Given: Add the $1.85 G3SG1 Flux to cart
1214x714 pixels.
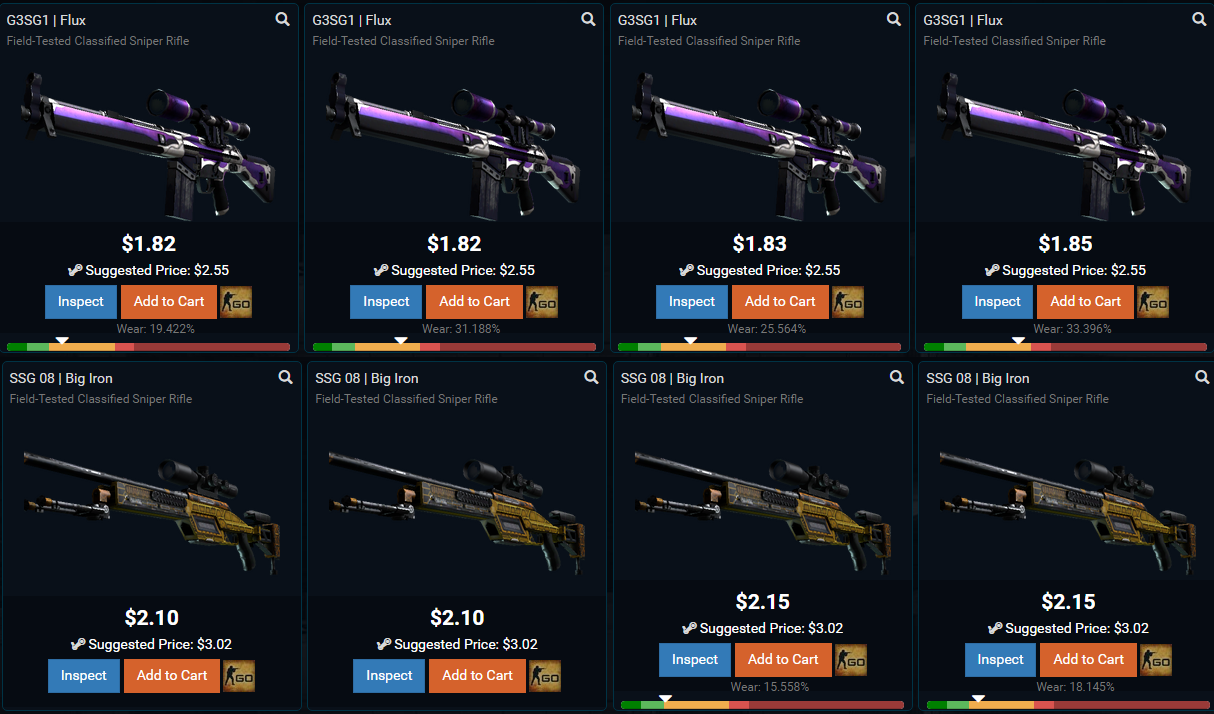Looking at the screenshot, I should [1085, 302].
